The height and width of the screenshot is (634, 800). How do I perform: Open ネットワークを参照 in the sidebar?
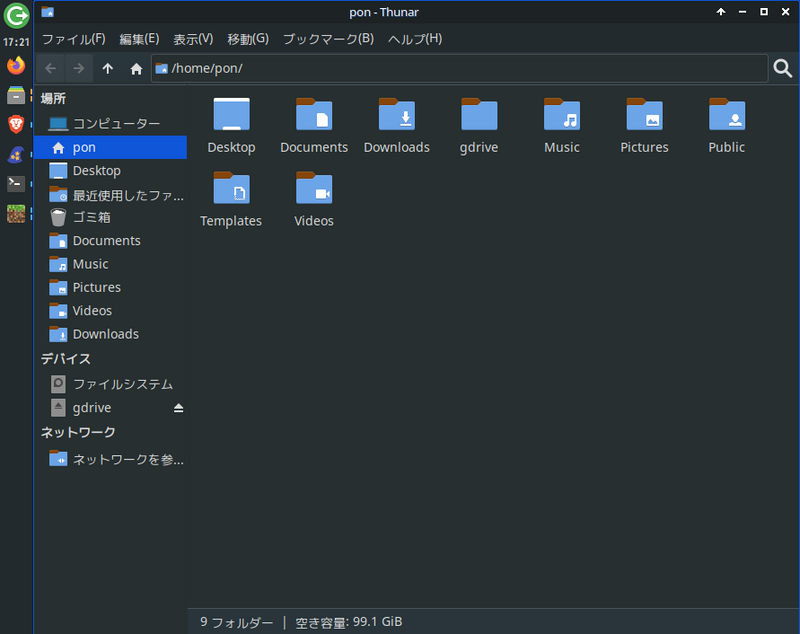coord(110,459)
